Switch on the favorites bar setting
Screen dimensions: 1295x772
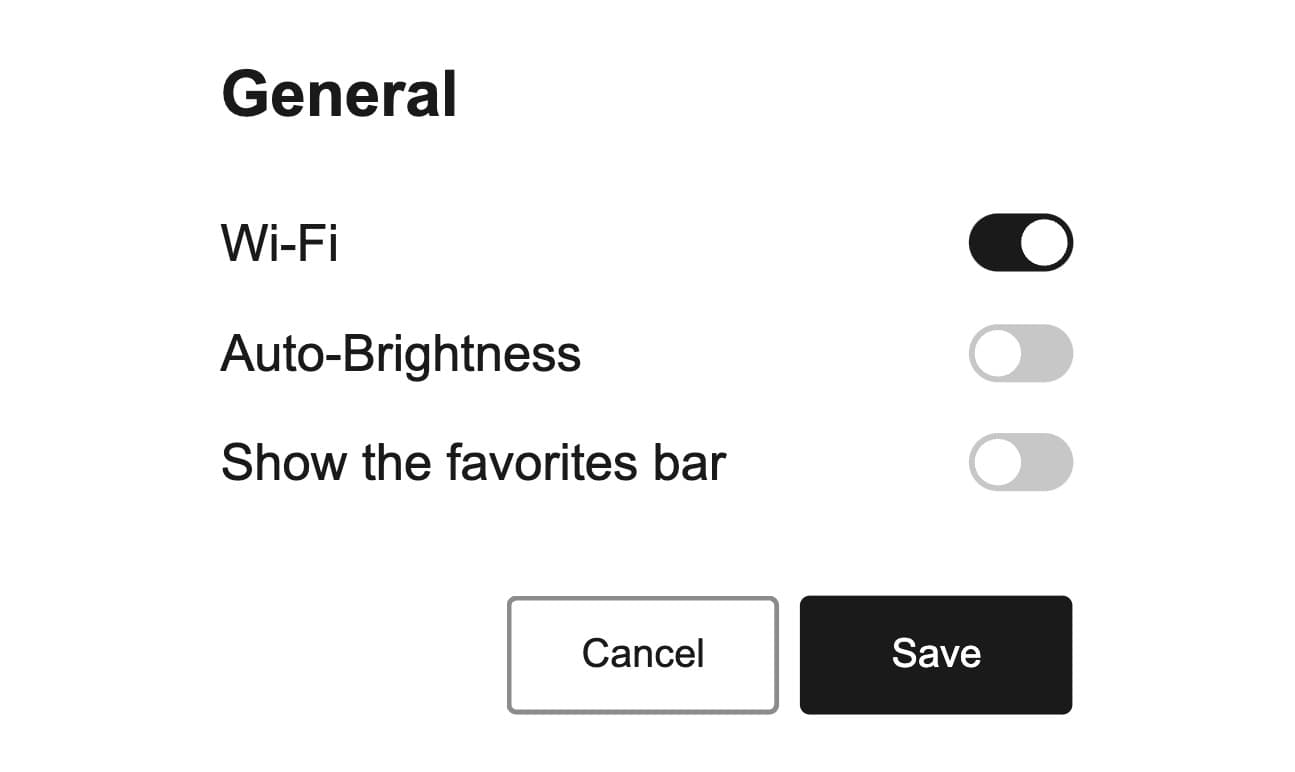(1020, 462)
